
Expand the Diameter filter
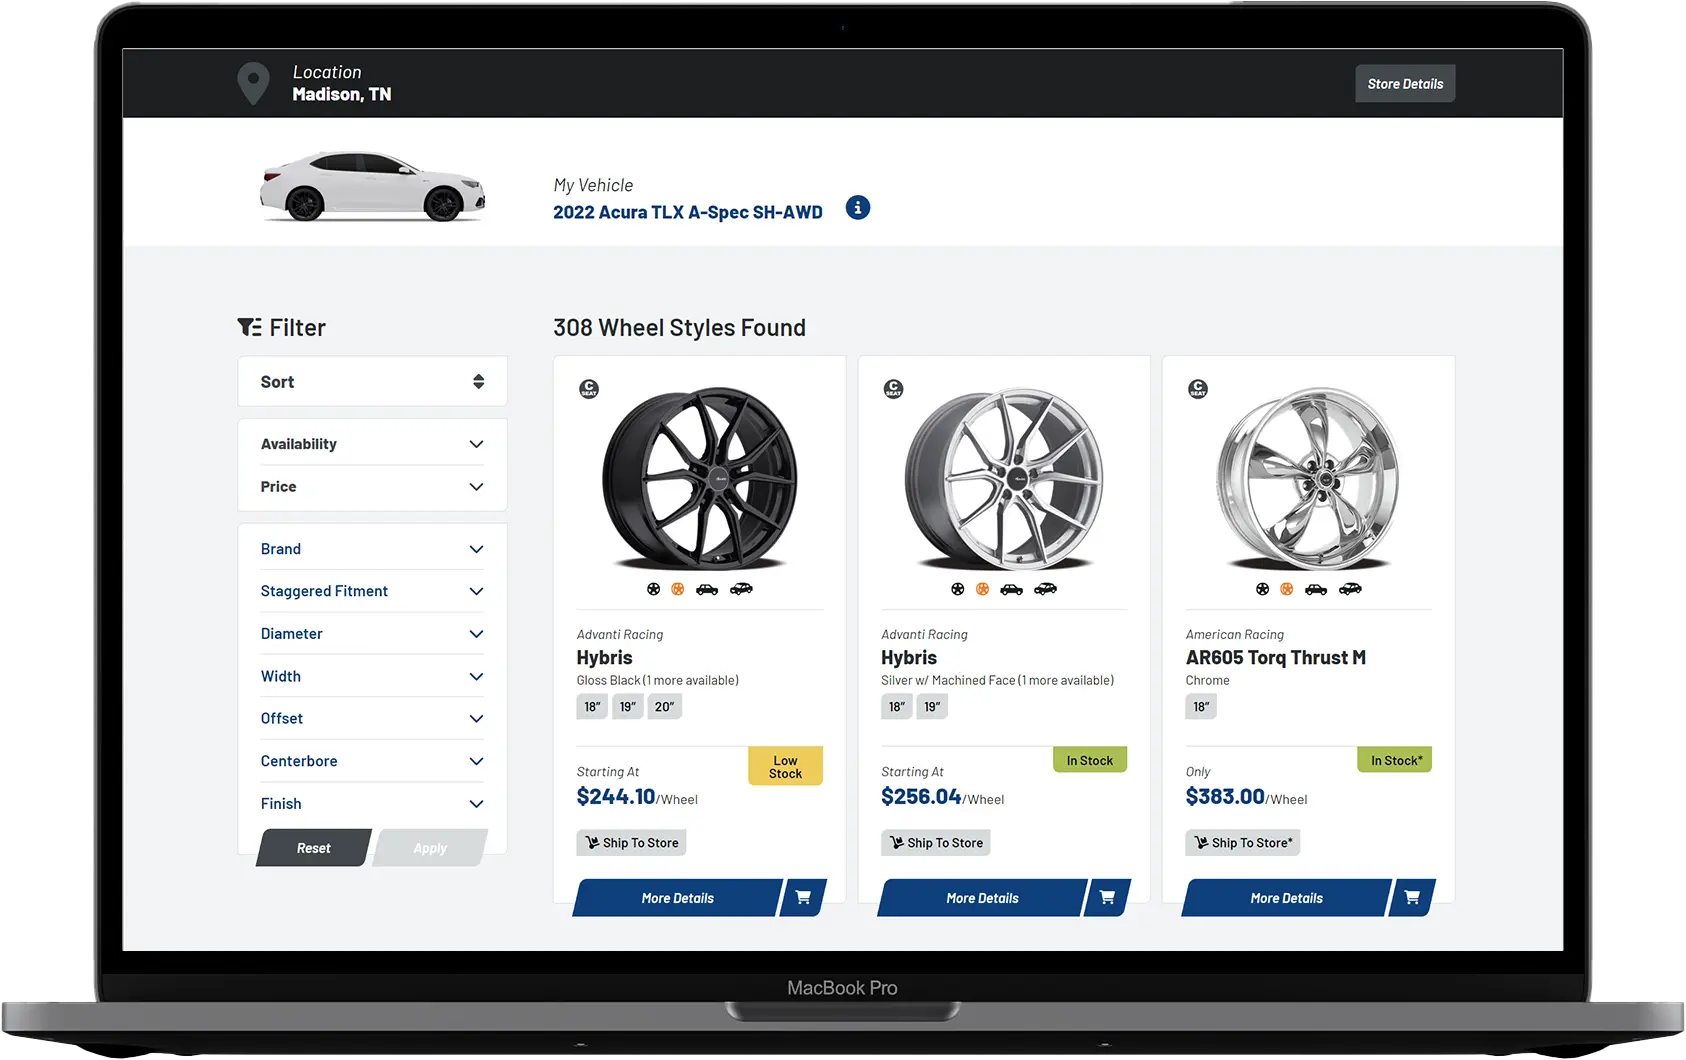tap(372, 634)
